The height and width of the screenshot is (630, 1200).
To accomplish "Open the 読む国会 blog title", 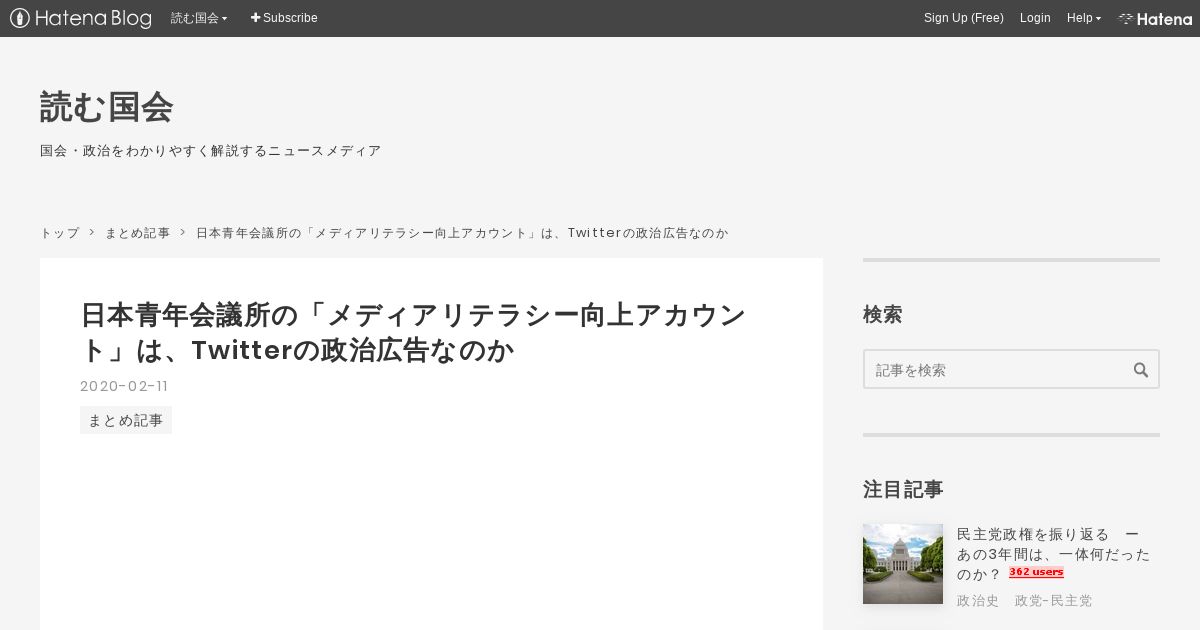I will tap(106, 107).
